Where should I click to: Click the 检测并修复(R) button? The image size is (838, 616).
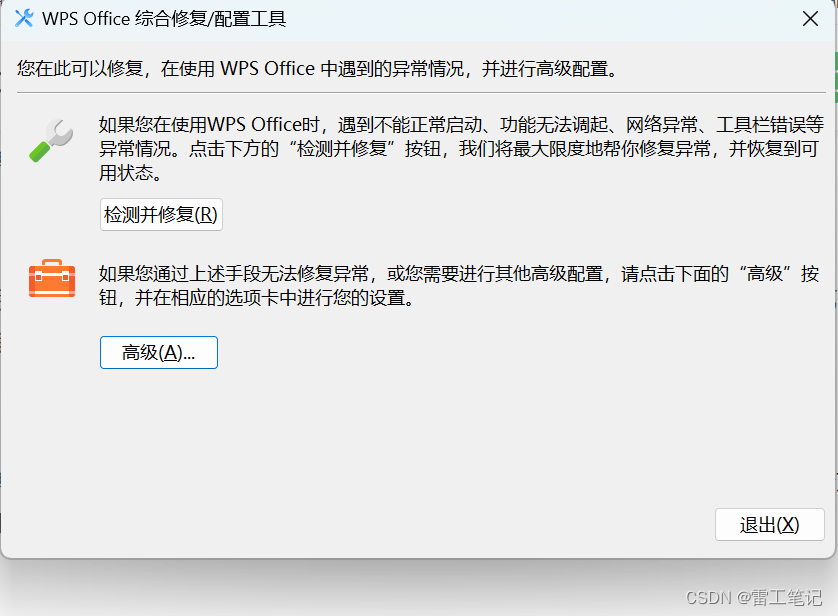[161, 214]
